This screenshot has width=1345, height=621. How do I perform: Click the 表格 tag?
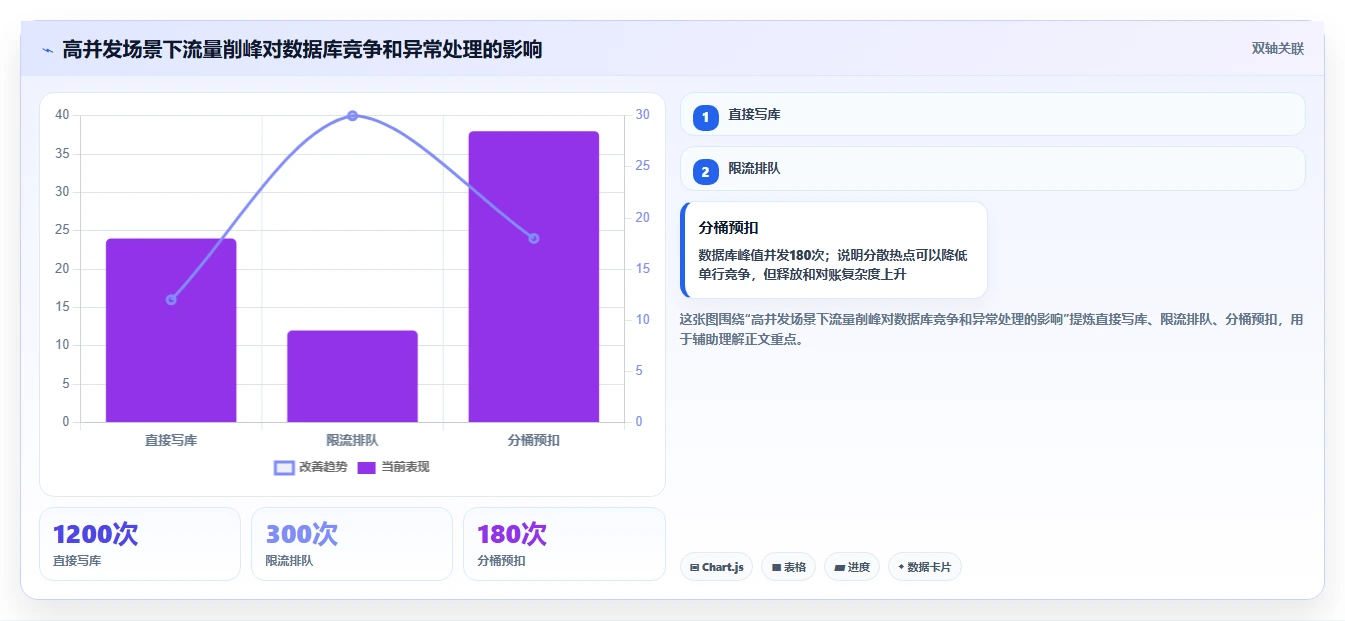788,567
